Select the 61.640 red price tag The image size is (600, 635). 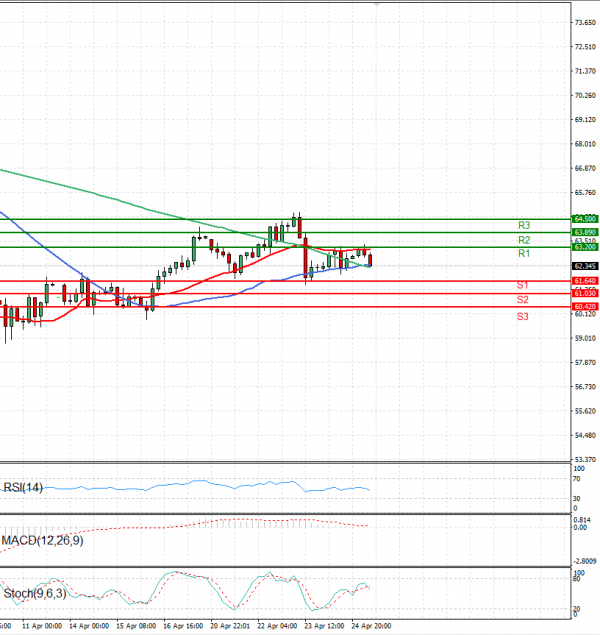584,282
